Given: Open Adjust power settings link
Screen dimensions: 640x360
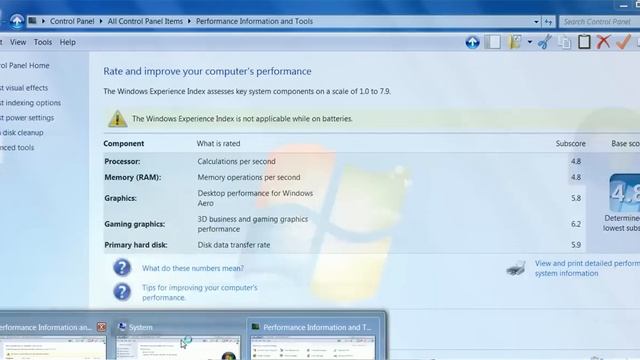Looking at the screenshot, I should click(27, 118).
